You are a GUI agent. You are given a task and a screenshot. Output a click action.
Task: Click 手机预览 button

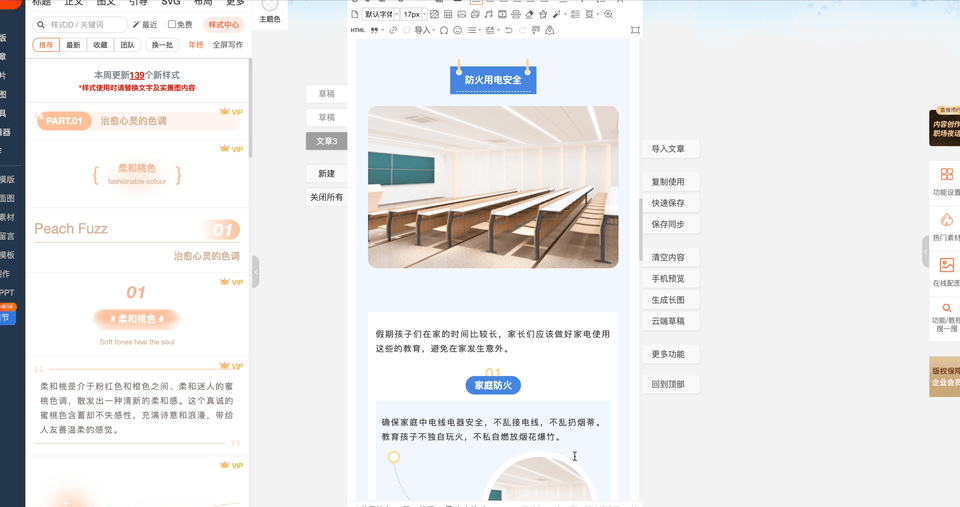coord(670,279)
